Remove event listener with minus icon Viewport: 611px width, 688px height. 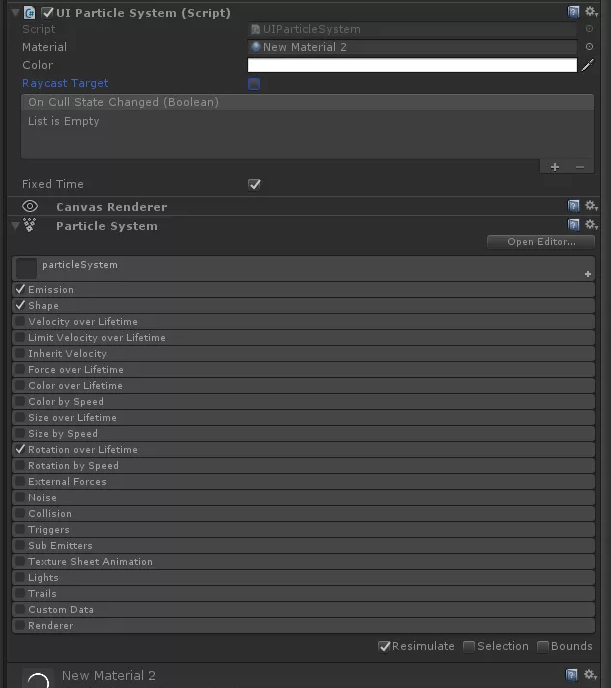pyautogui.click(x=580, y=167)
